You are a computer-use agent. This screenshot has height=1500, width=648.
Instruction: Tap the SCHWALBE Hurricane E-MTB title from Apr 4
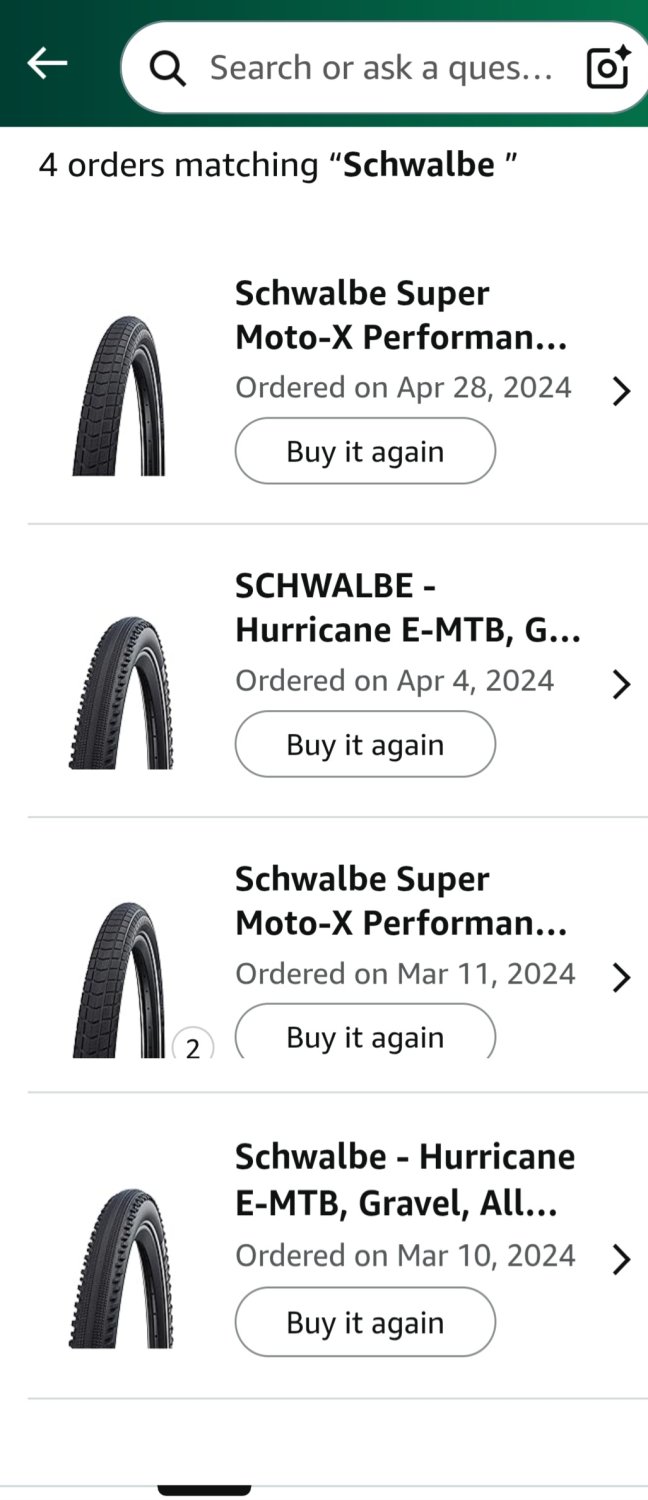coord(407,608)
